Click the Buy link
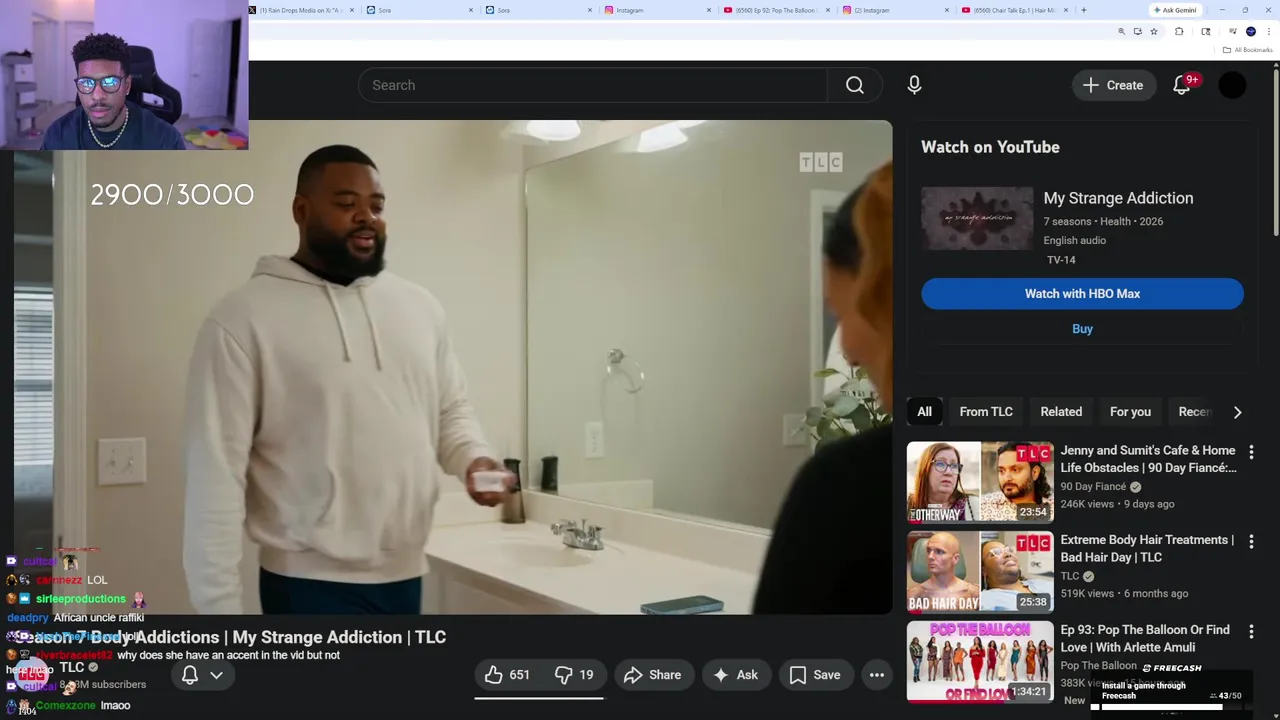This screenshot has width=1280, height=720. (x=1082, y=329)
